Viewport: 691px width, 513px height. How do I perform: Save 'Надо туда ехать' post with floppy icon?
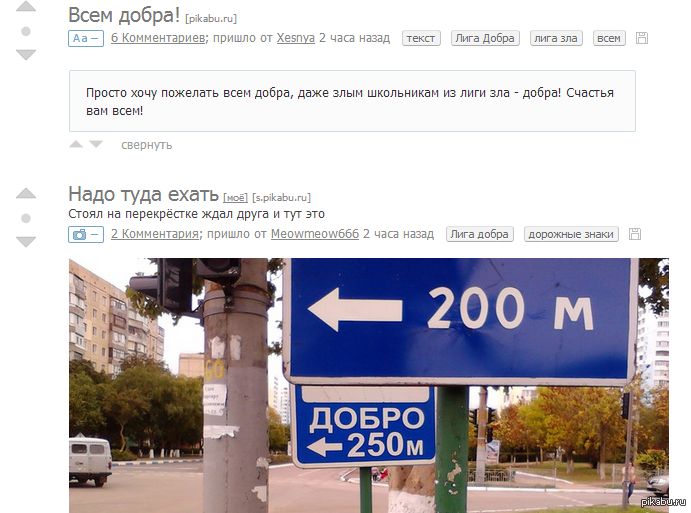[x=635, y=234]
